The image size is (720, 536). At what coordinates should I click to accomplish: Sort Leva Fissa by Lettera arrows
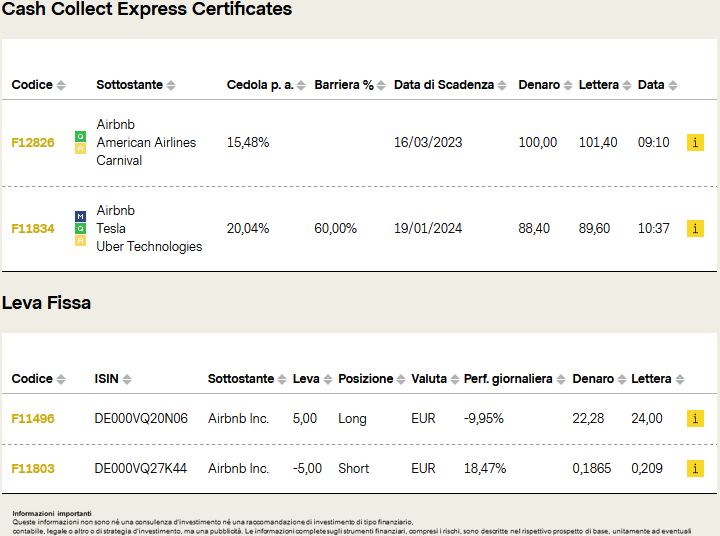(680, 379)
